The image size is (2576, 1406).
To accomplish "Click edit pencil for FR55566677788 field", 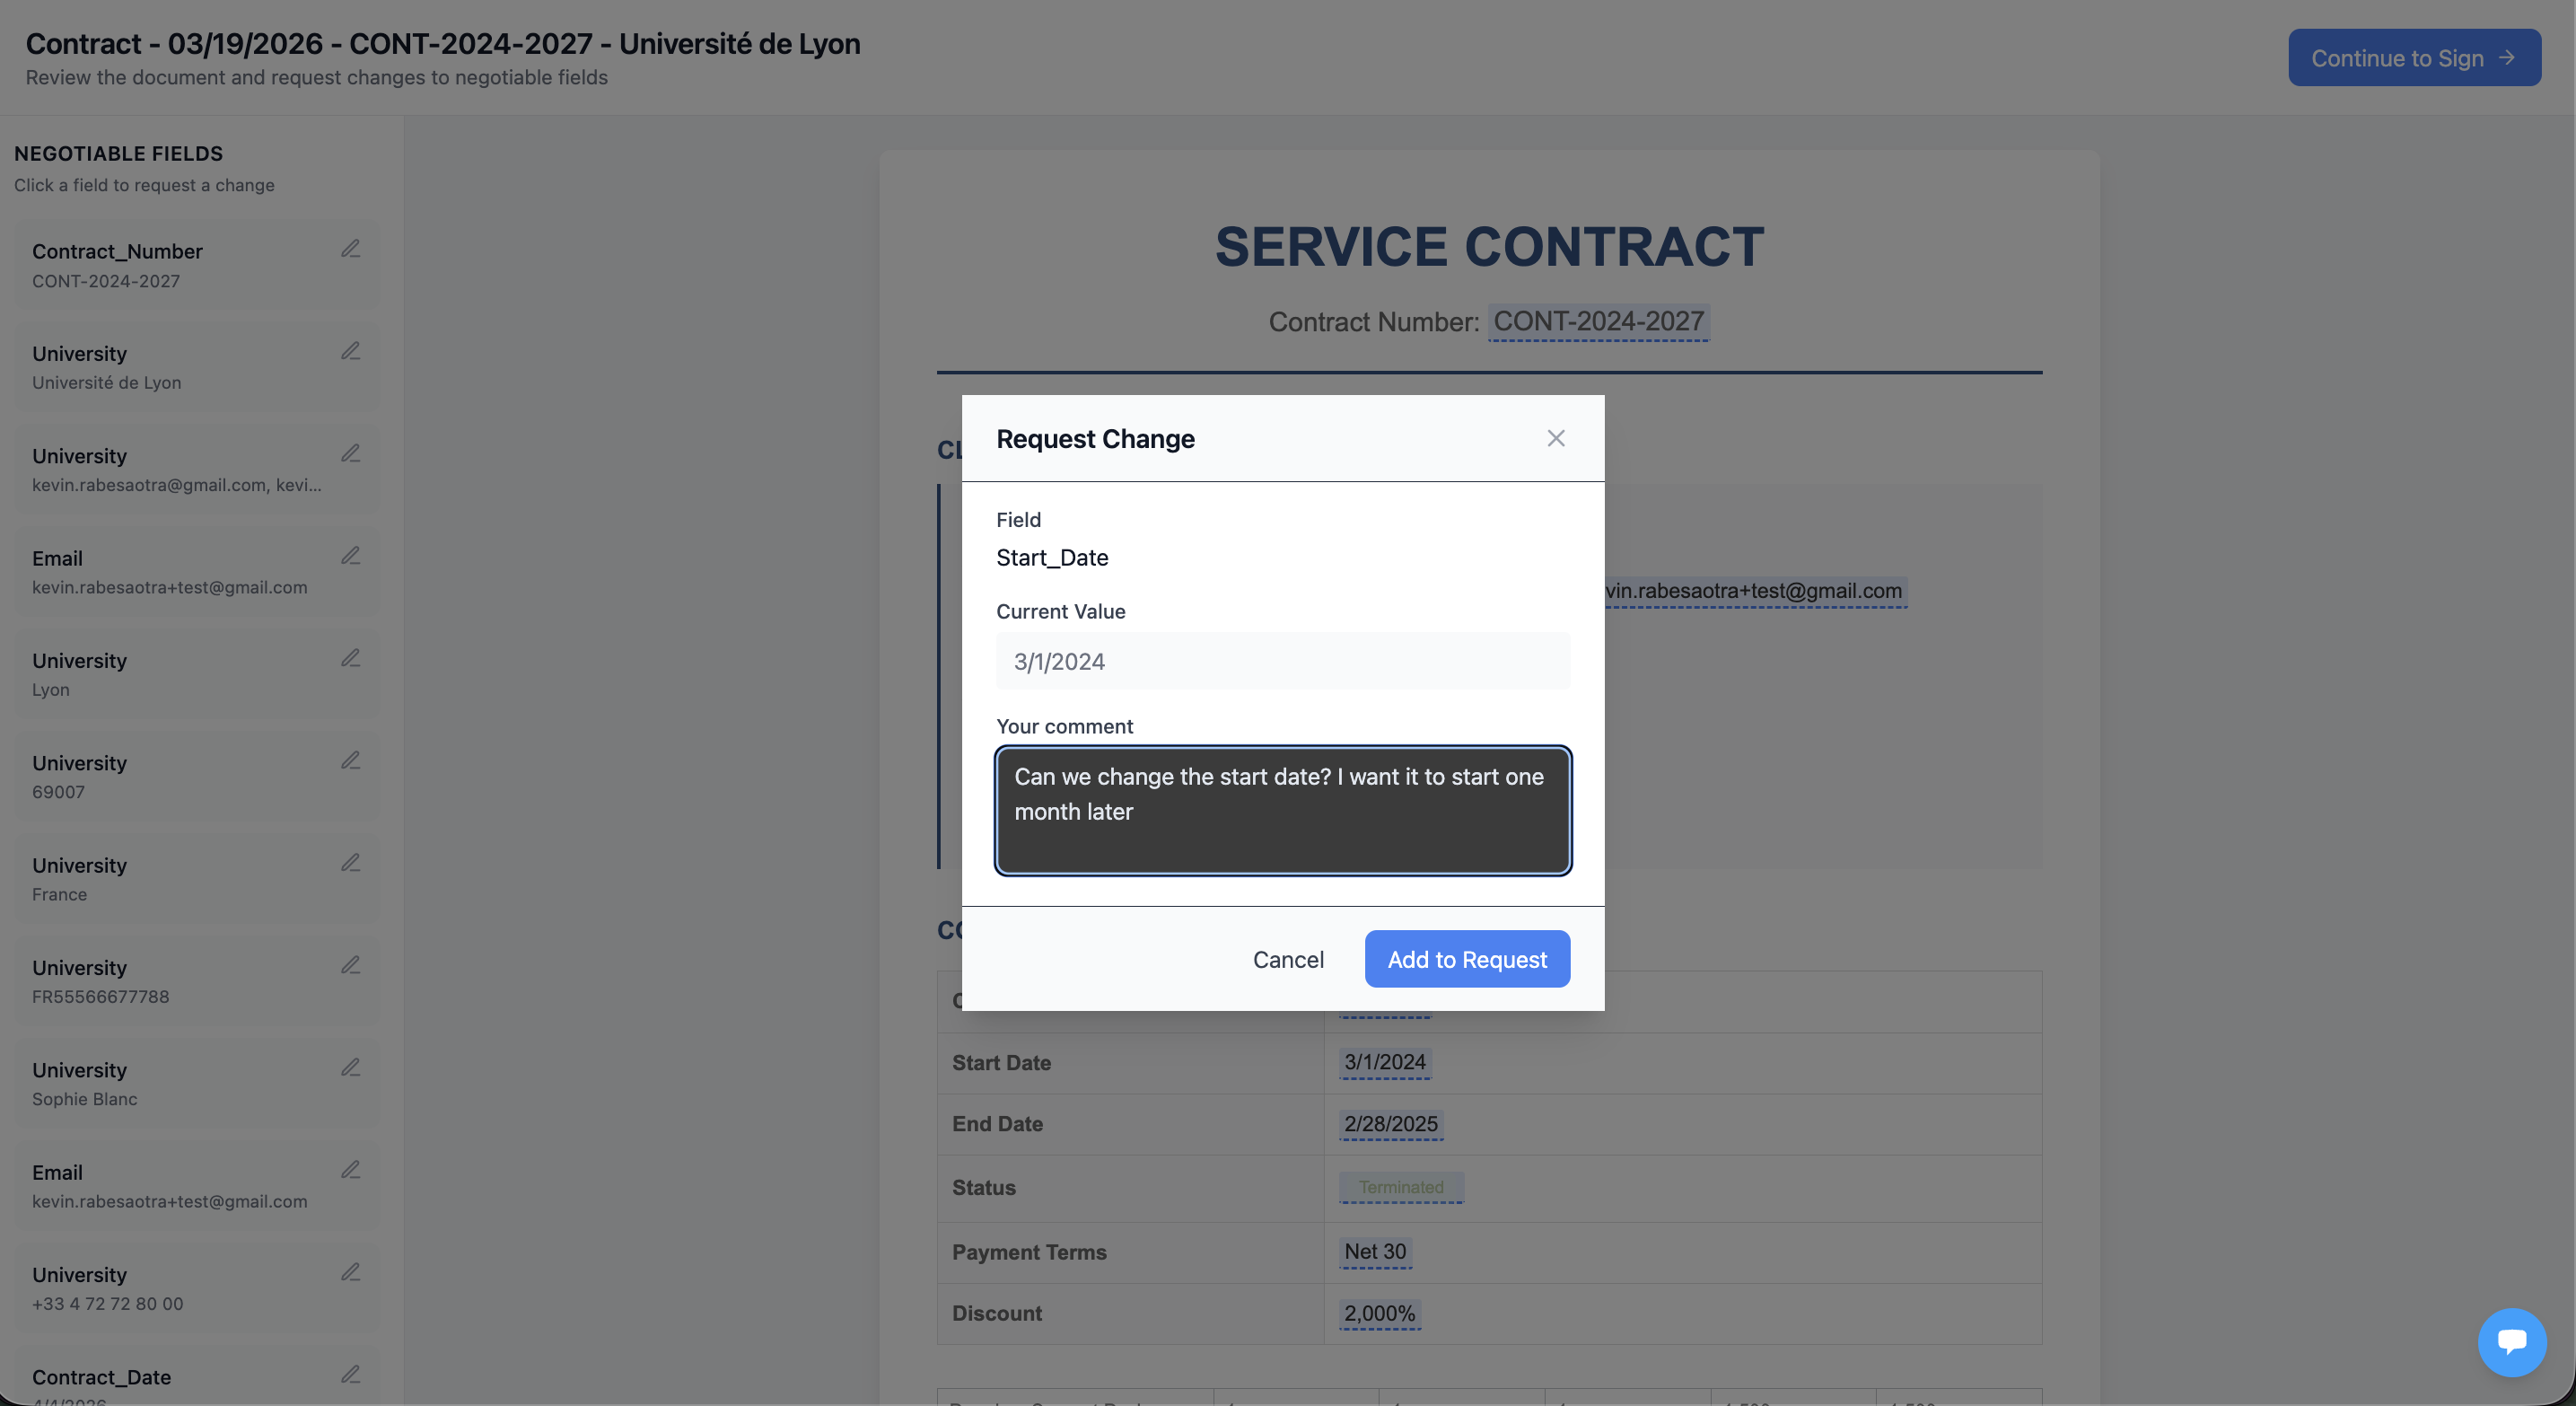I will pos(350,965).
